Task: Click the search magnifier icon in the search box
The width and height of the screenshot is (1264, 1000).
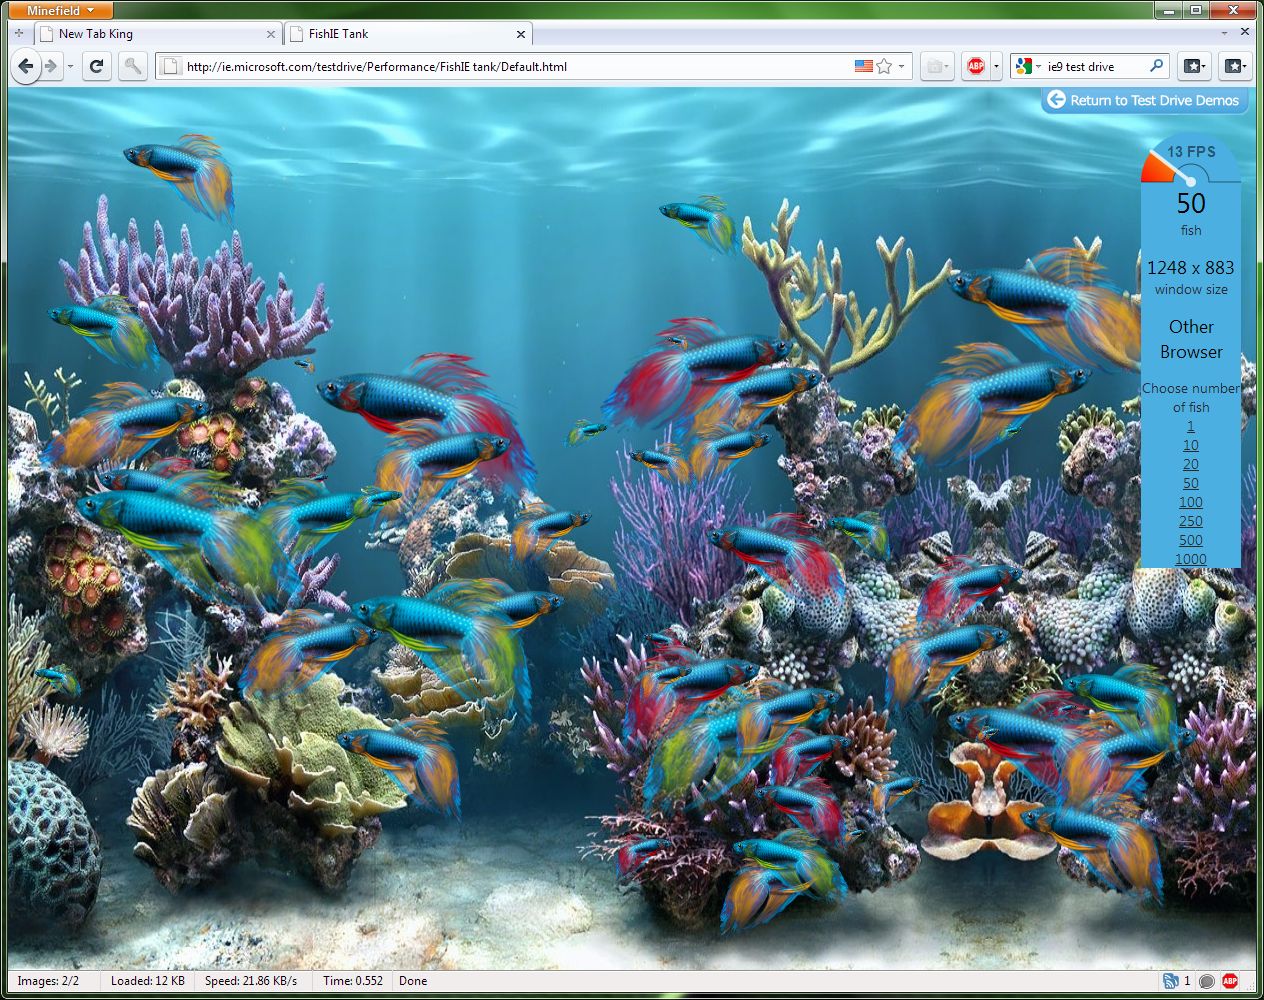Action: click(x=1156, y=66)
